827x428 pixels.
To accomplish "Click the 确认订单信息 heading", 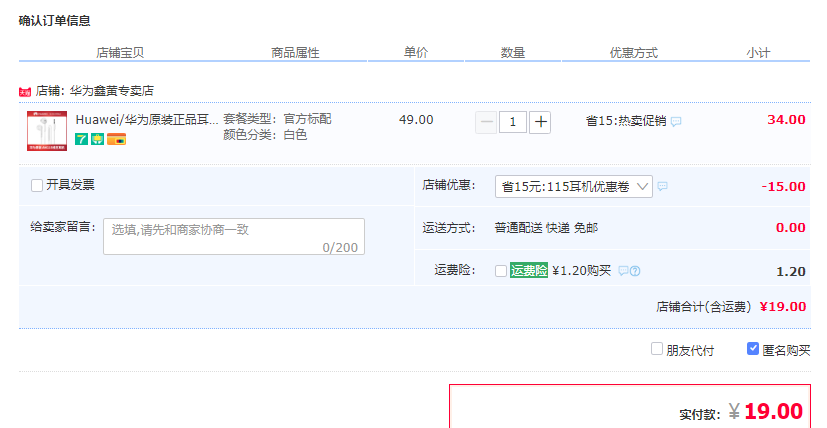I will (x=54, y=21).
